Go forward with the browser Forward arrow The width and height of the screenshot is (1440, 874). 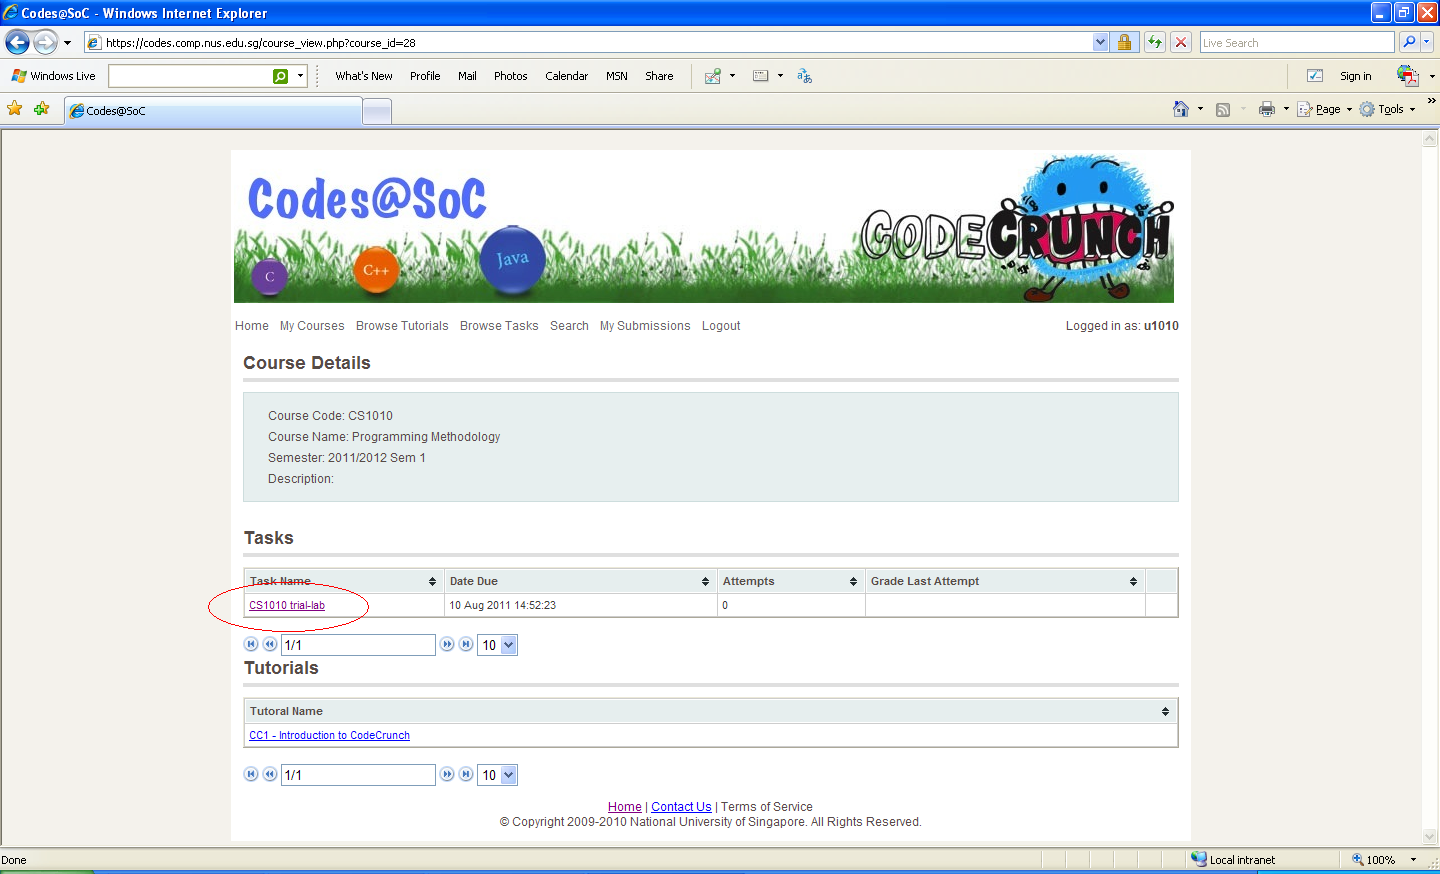(x=46, y=42)
